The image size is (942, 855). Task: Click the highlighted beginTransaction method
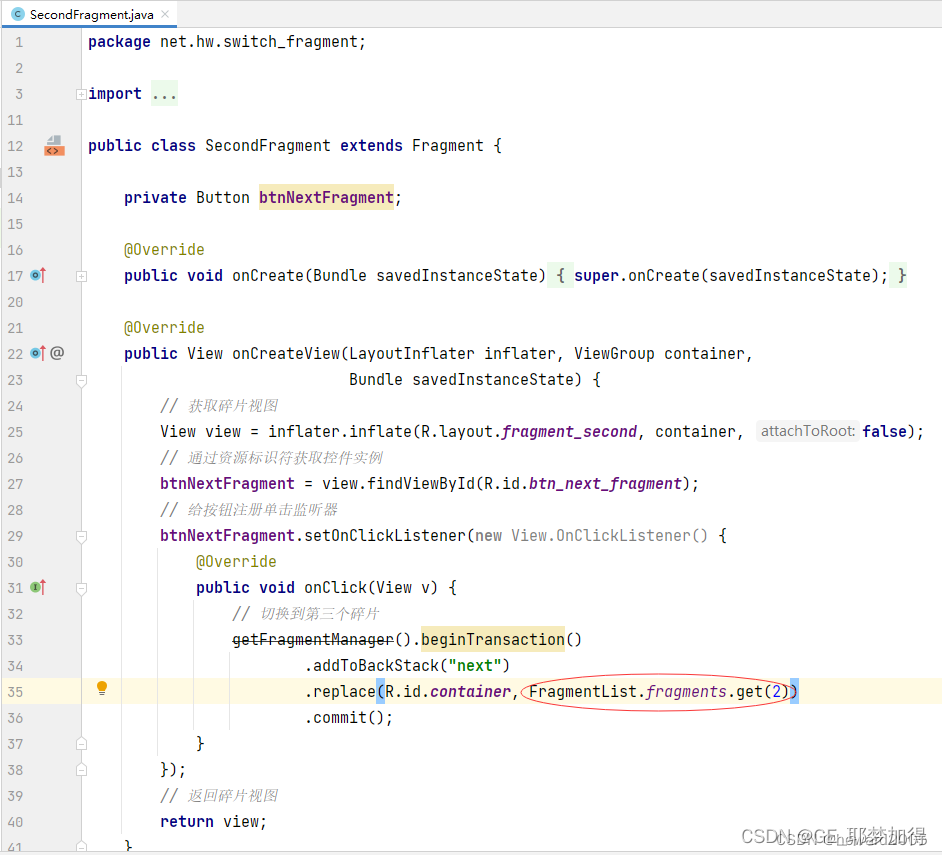pos(493,639)
